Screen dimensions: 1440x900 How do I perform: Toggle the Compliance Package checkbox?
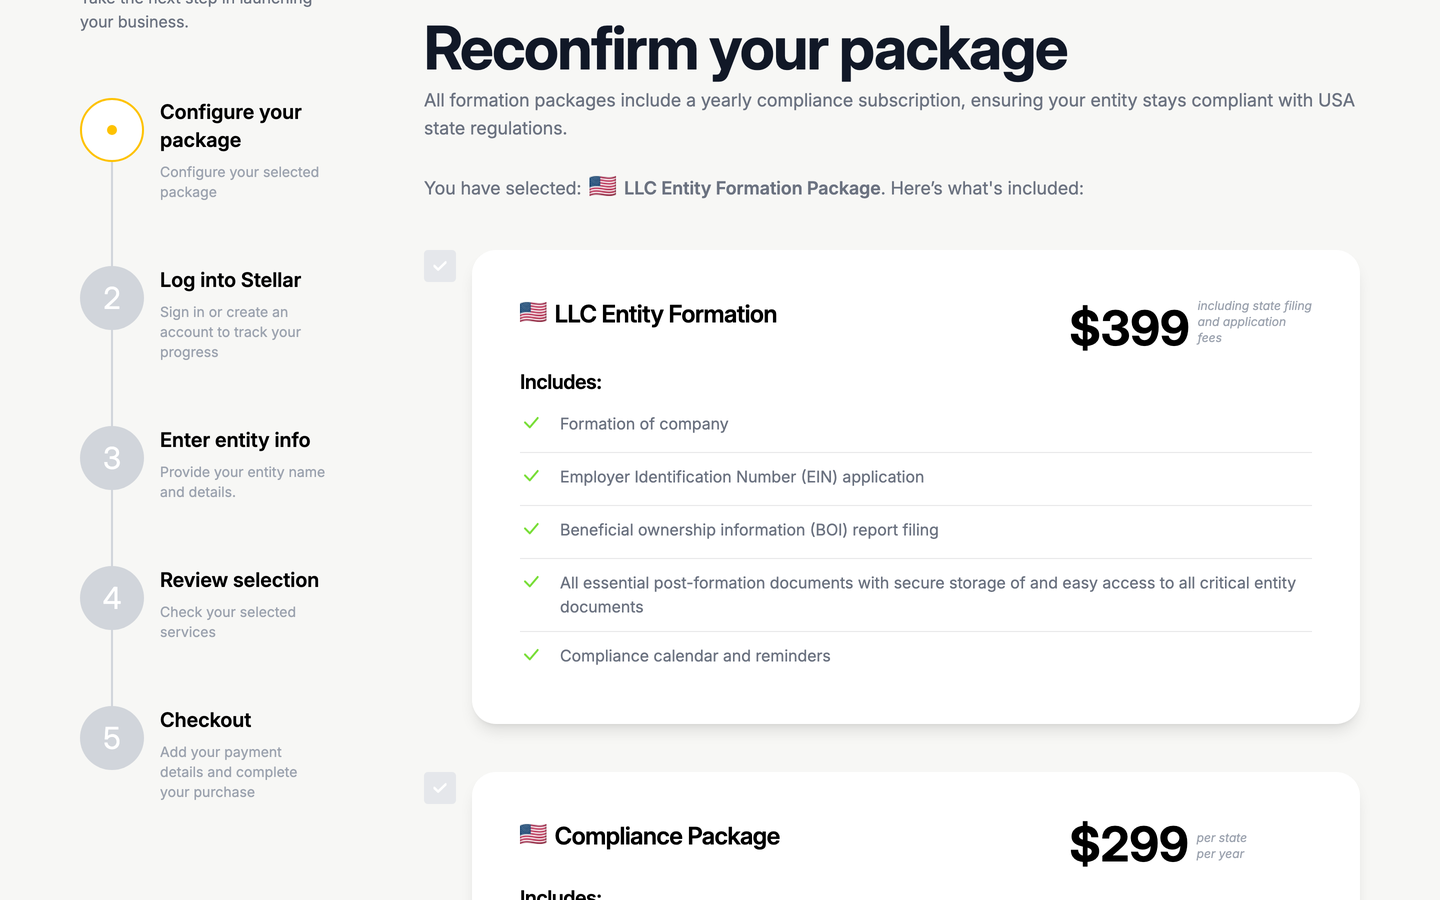click(440, 788)
